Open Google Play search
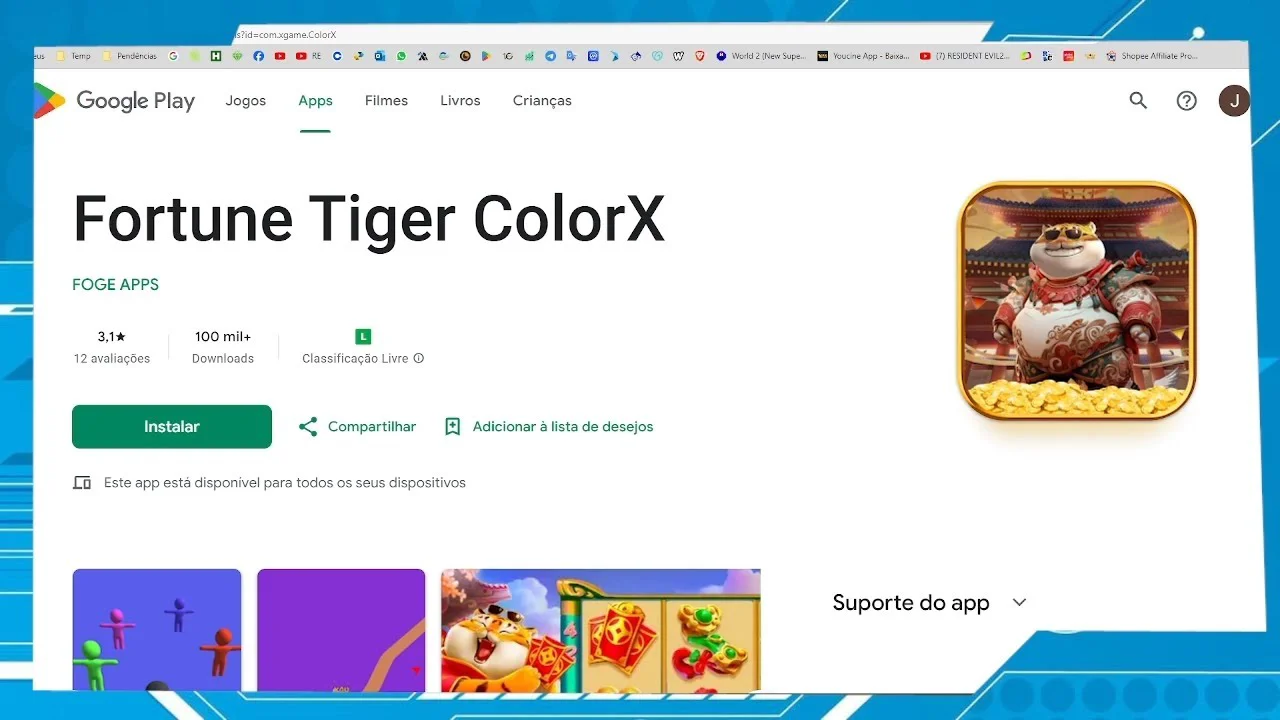Screen dimensions: 1280x720 click(1138, 100)
